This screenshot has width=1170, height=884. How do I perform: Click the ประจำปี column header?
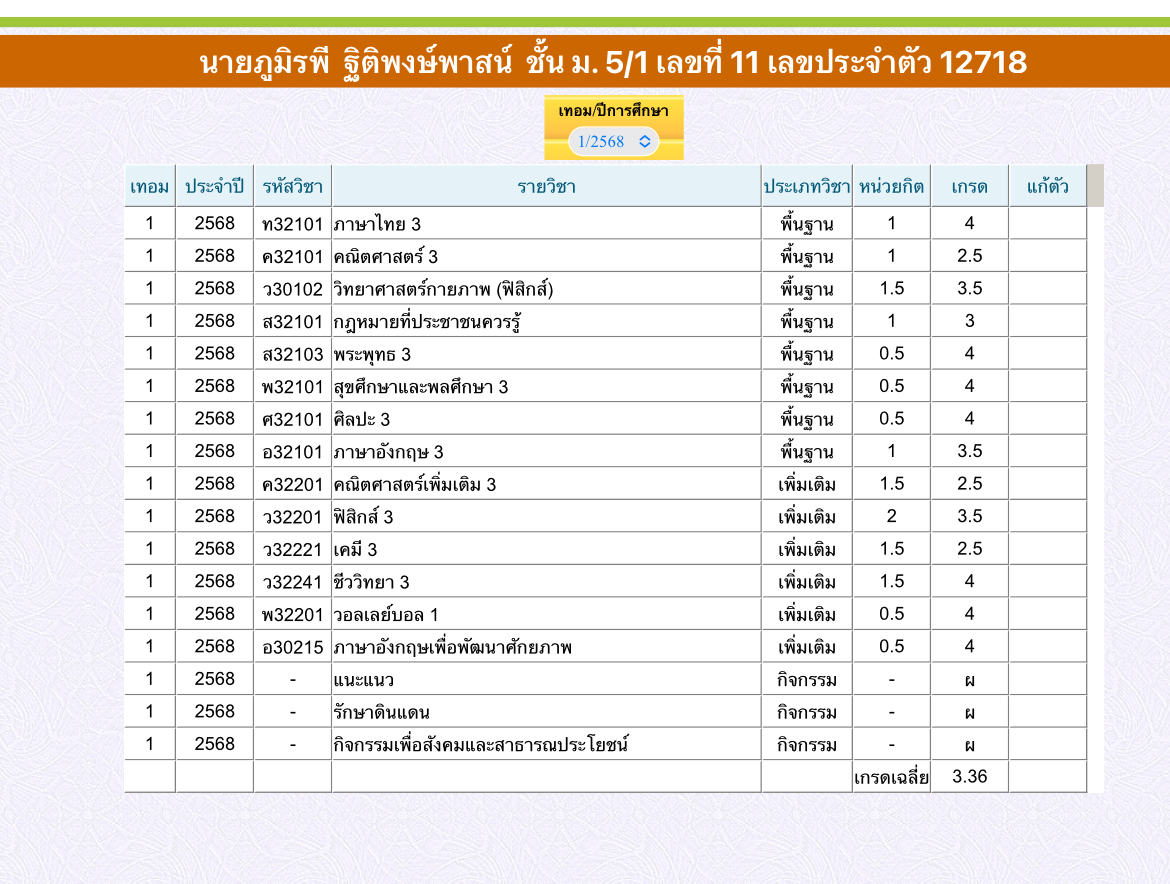point(214,187)
